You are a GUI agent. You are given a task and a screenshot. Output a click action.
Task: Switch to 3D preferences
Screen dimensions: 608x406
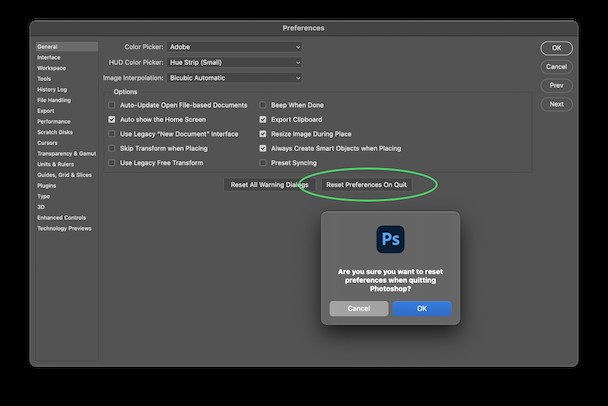pyautogui.click(x=41, y=207)
